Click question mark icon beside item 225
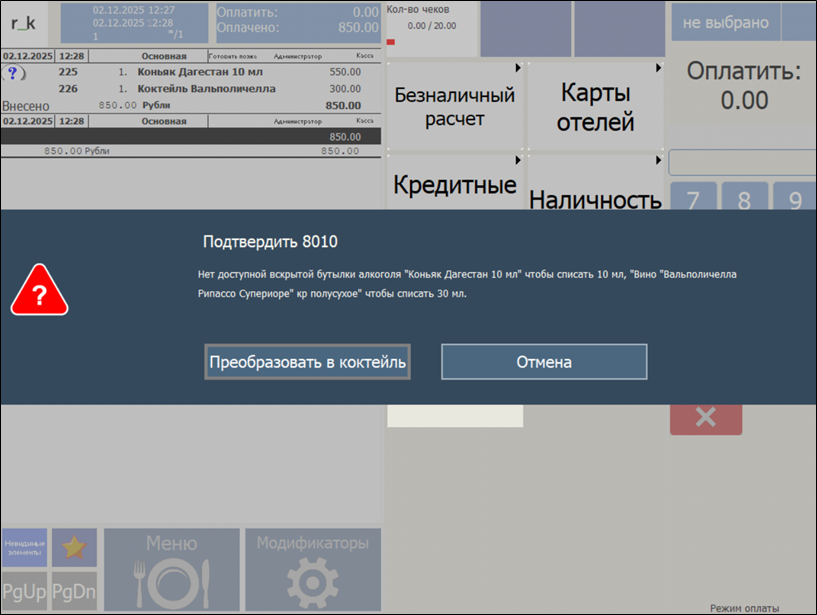This screenshot has height=615, width=817. coord(13,73)
